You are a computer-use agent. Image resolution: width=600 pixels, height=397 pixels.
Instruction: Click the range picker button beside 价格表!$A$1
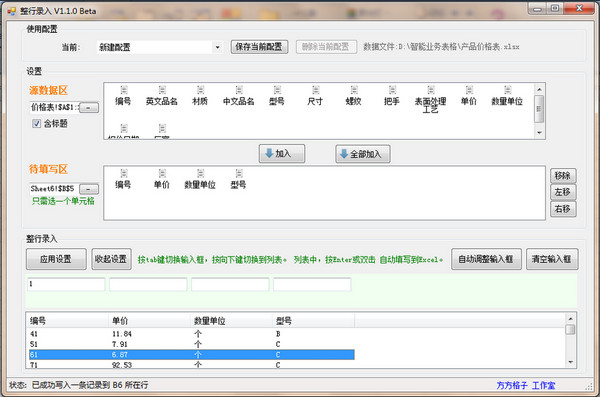[88, 108]
